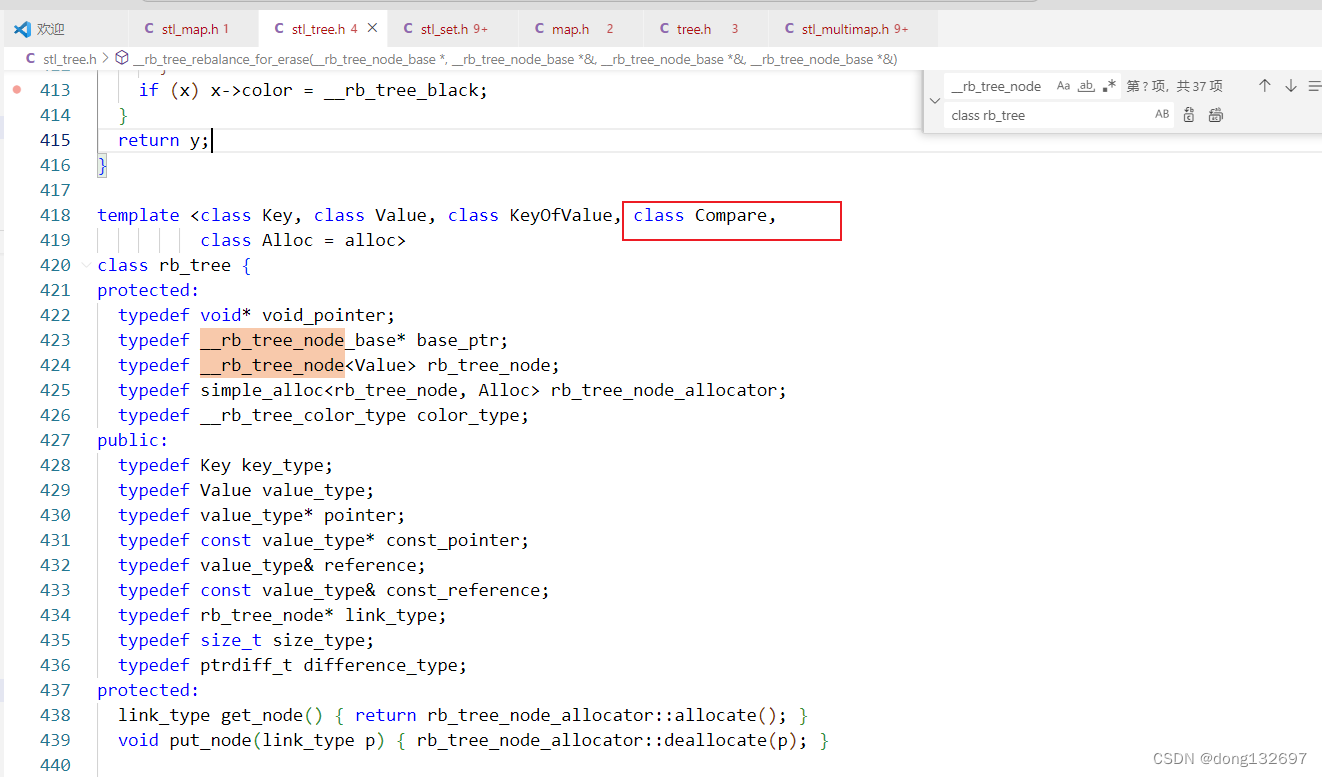This screenshot has width=1322, height=777.
Task: Click '__rb_tree_black' on line 413
Action: point(401,90)
